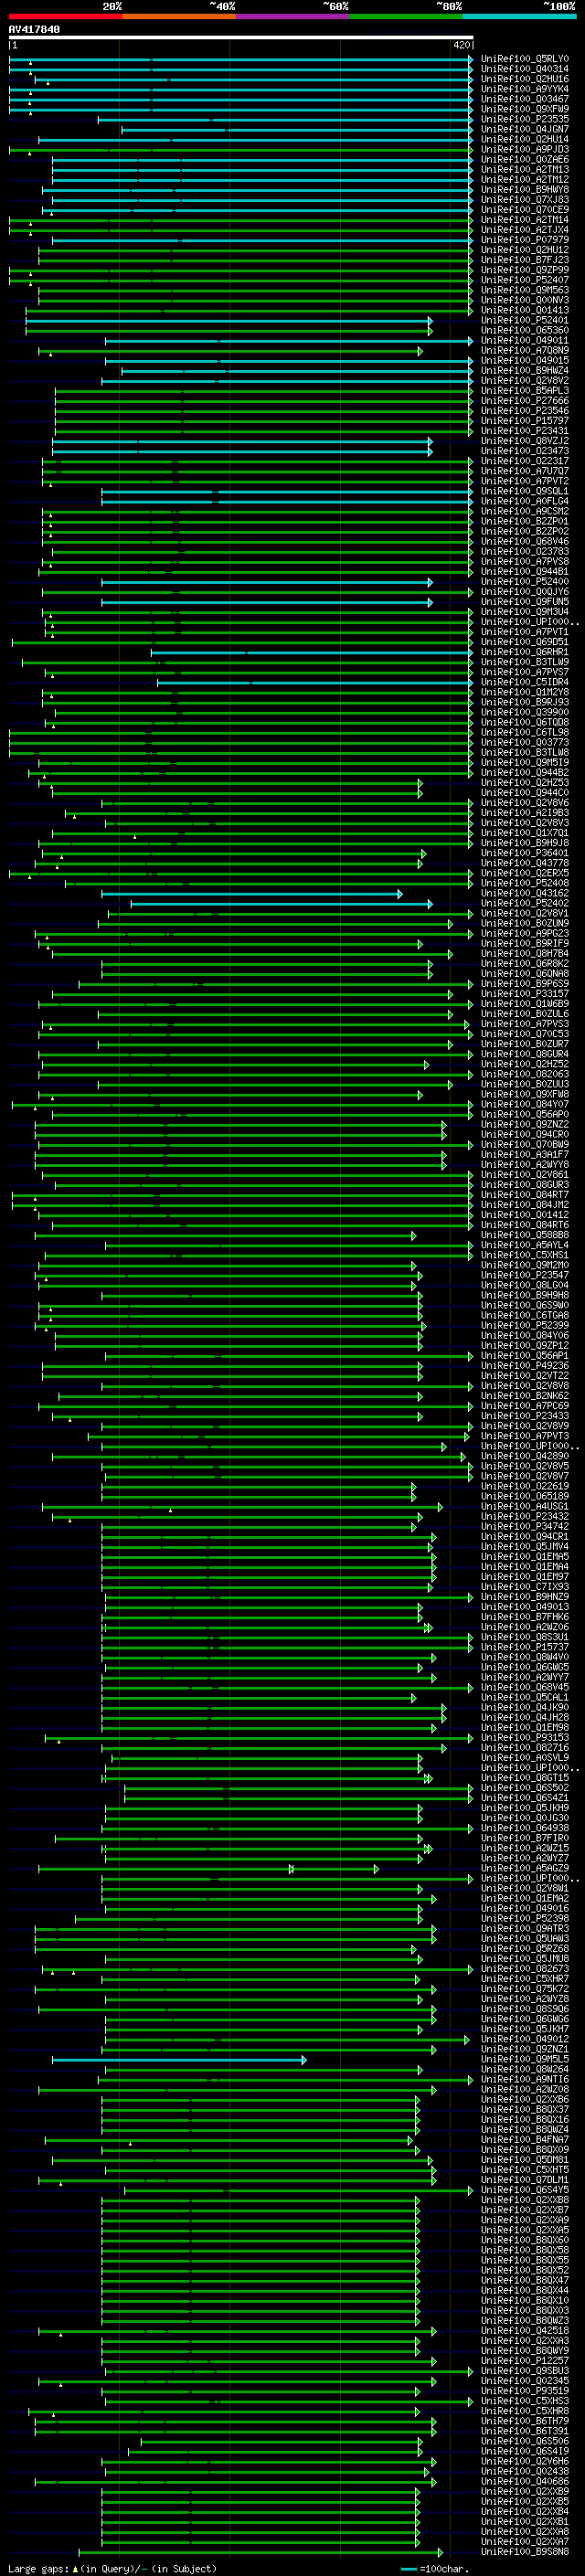Open hit UniRef100_A9YYK4
The image size is (585, 2576).
click(x=525, y=89)
